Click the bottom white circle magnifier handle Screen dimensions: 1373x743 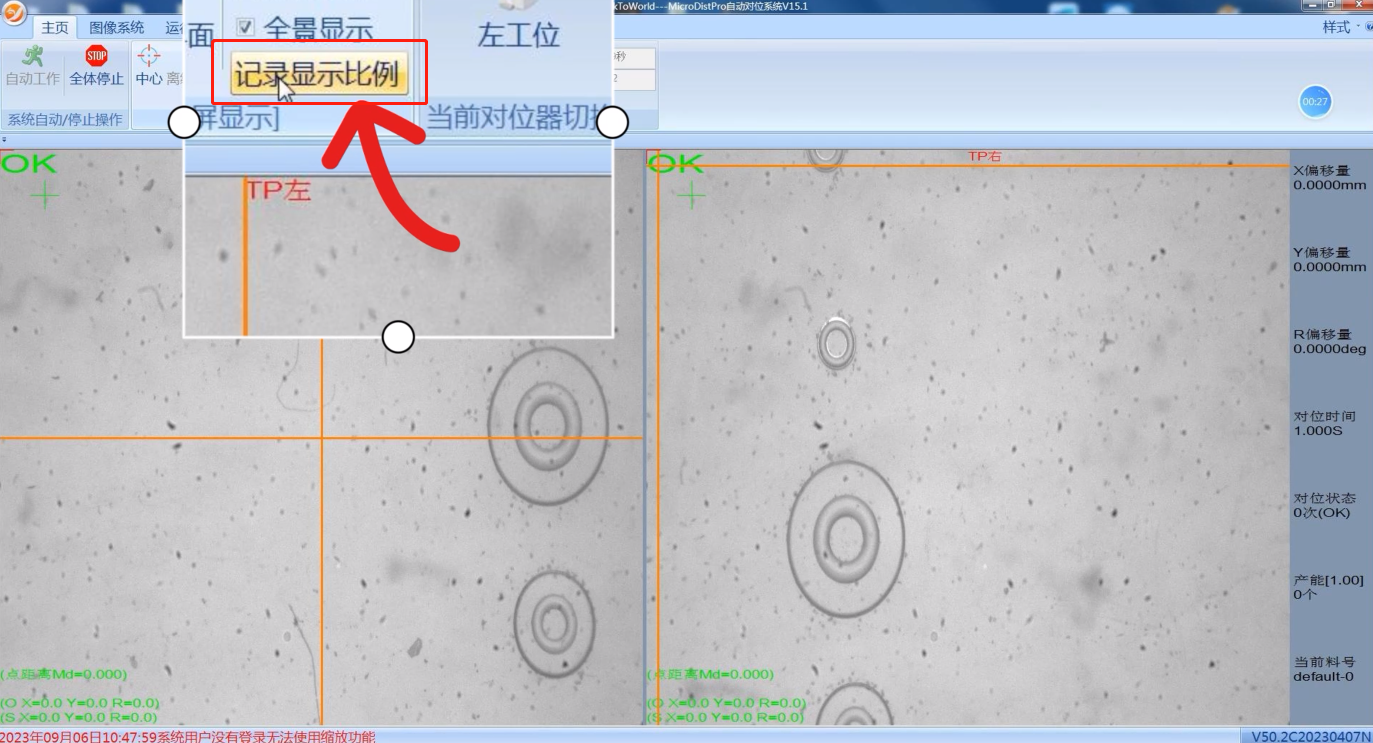398,337
